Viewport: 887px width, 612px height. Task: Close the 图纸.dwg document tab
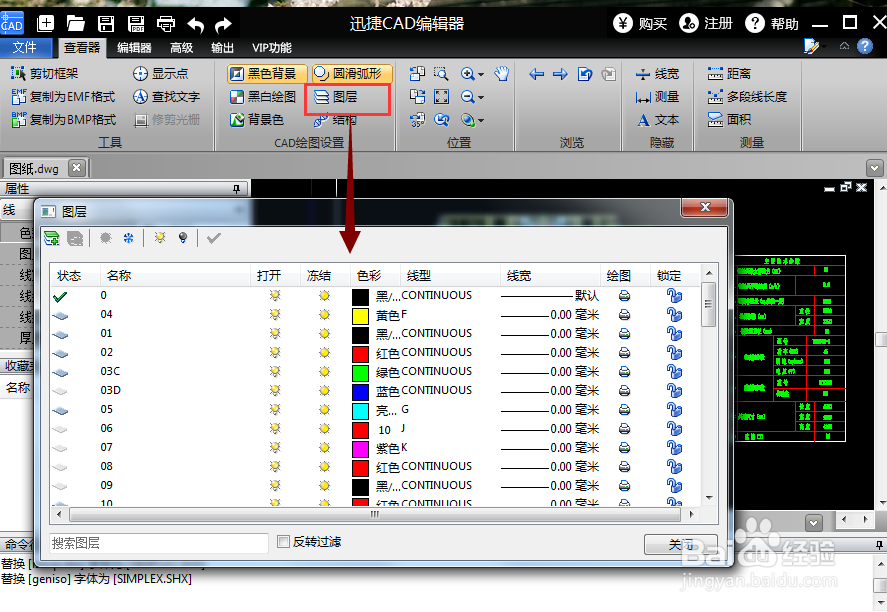[76, 168]
